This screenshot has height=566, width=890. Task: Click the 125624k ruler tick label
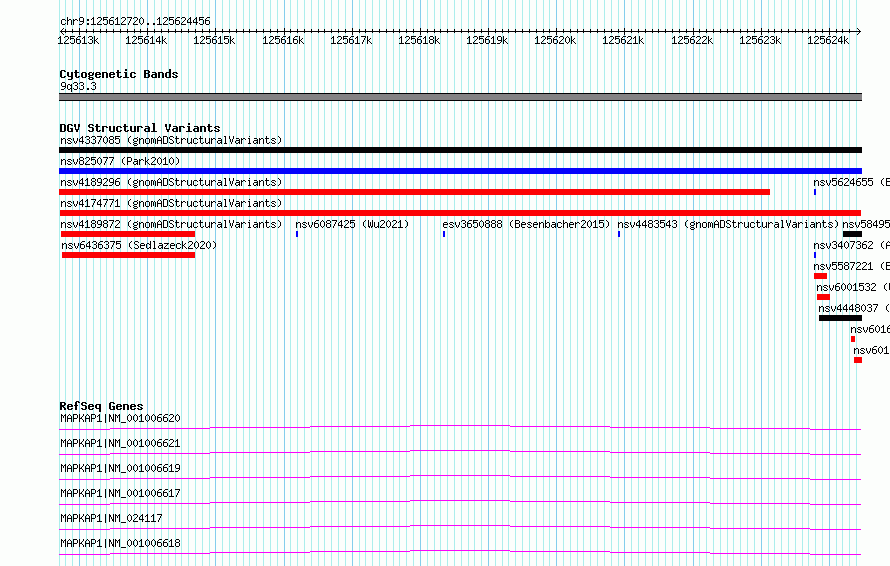pos(828,40)
